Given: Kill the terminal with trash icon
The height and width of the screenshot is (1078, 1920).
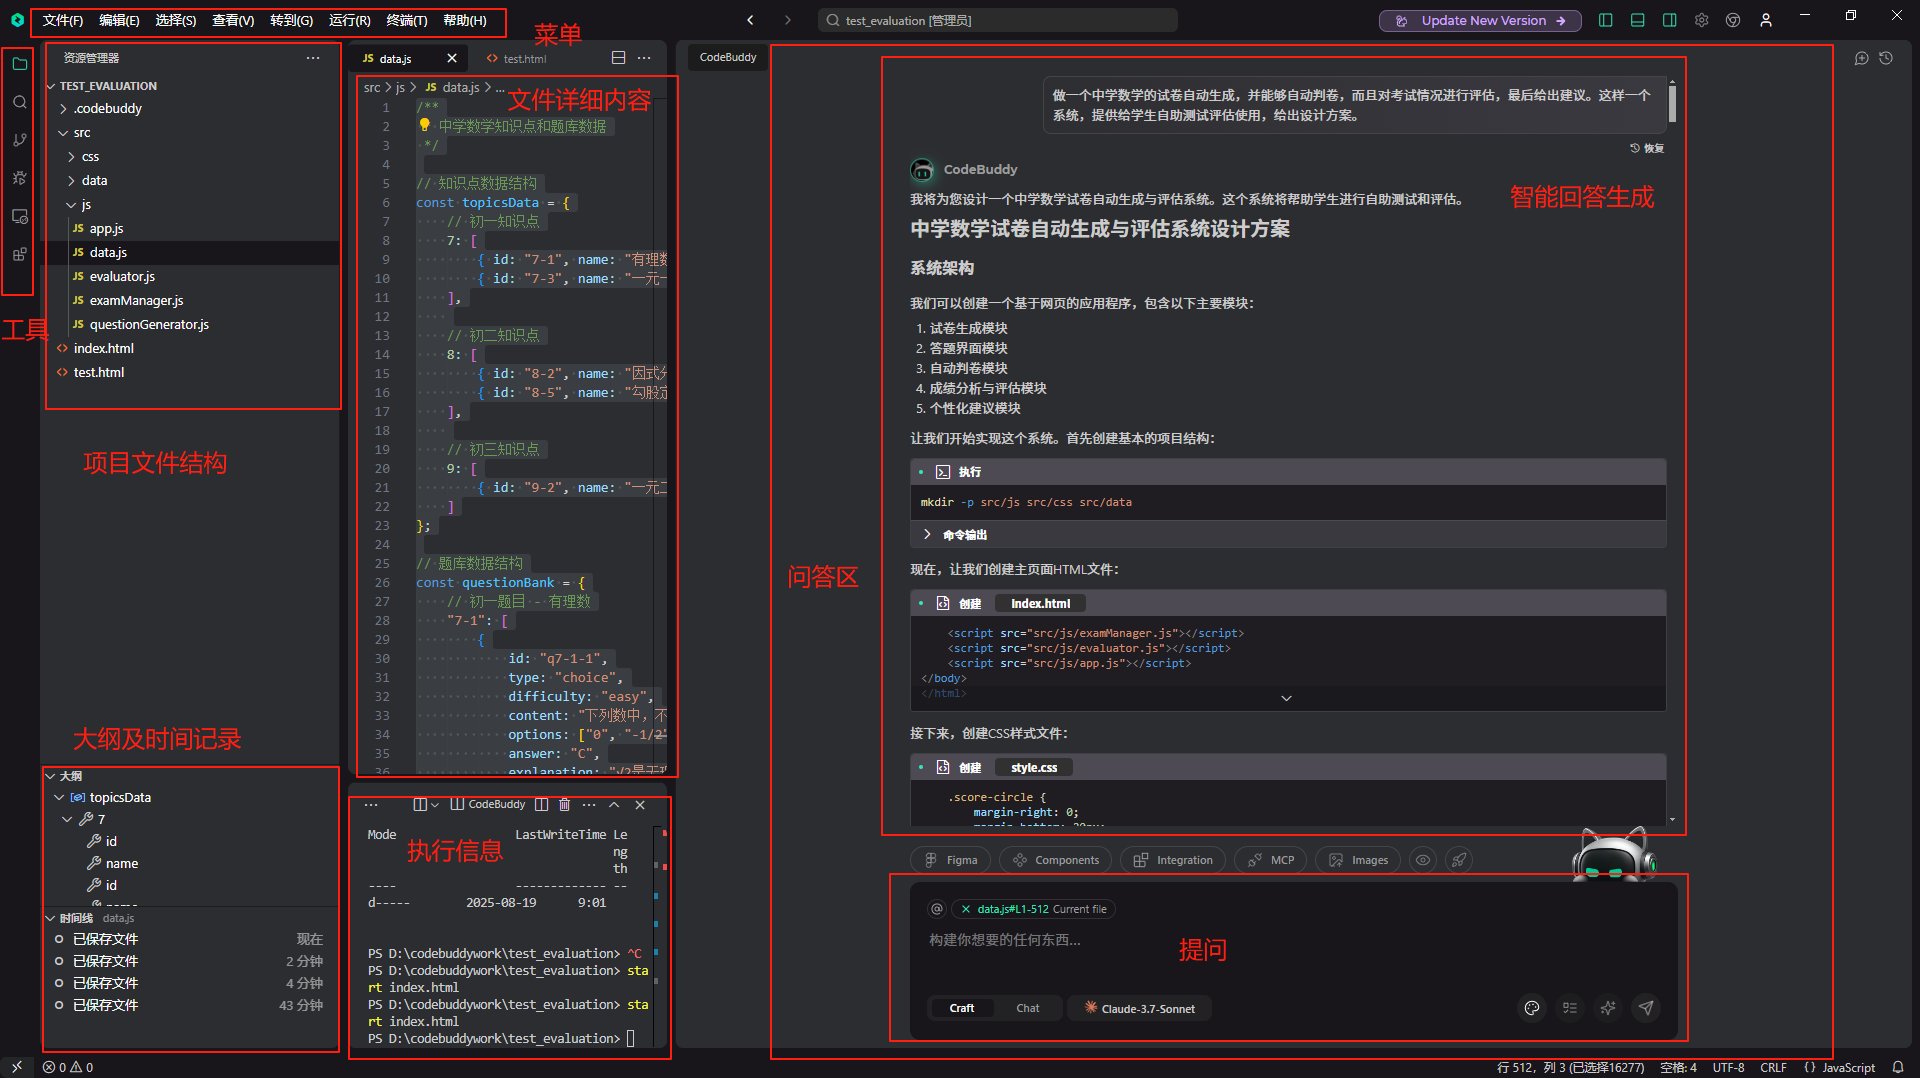Looking at the screenshot, I should tap(564, 804).
